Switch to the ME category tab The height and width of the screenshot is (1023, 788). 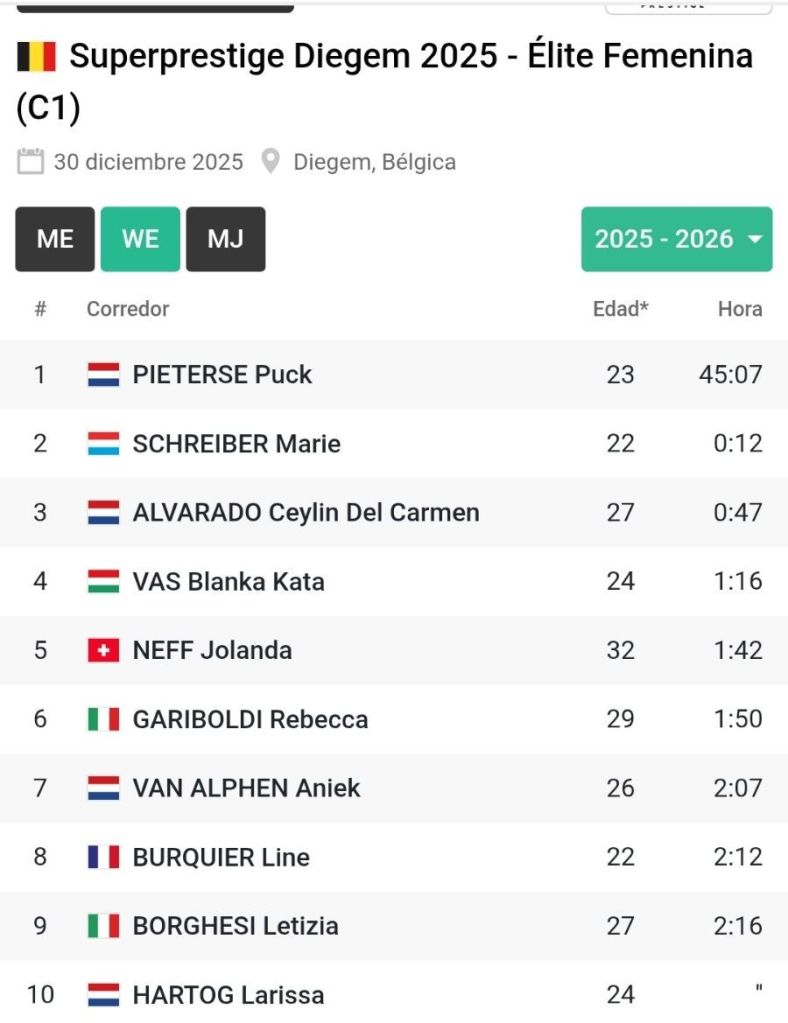click(x=55, y=239)
